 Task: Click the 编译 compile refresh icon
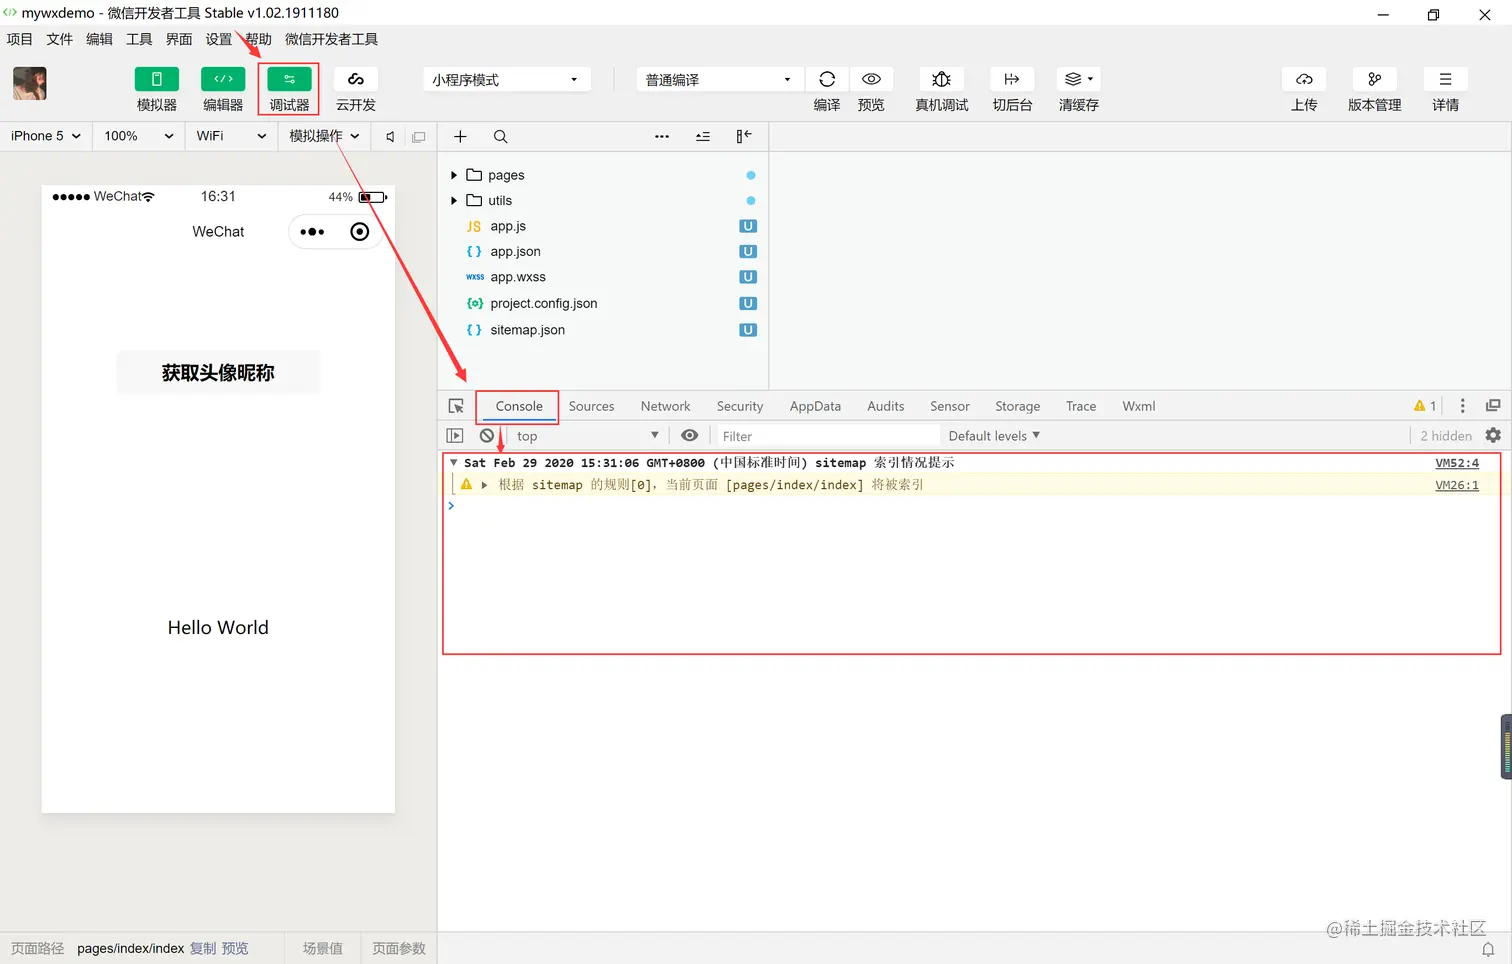click(x=827, y=79)
